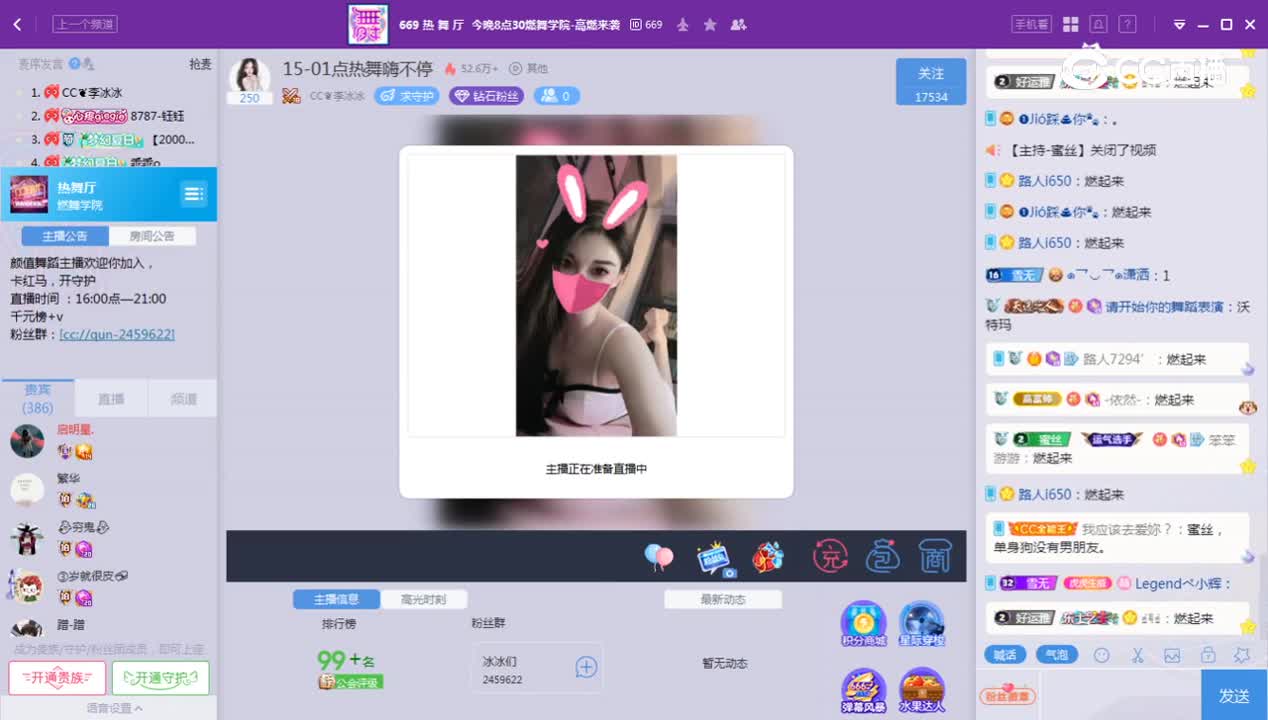Open the notification bell icon in title bar

coord(1098,24)
